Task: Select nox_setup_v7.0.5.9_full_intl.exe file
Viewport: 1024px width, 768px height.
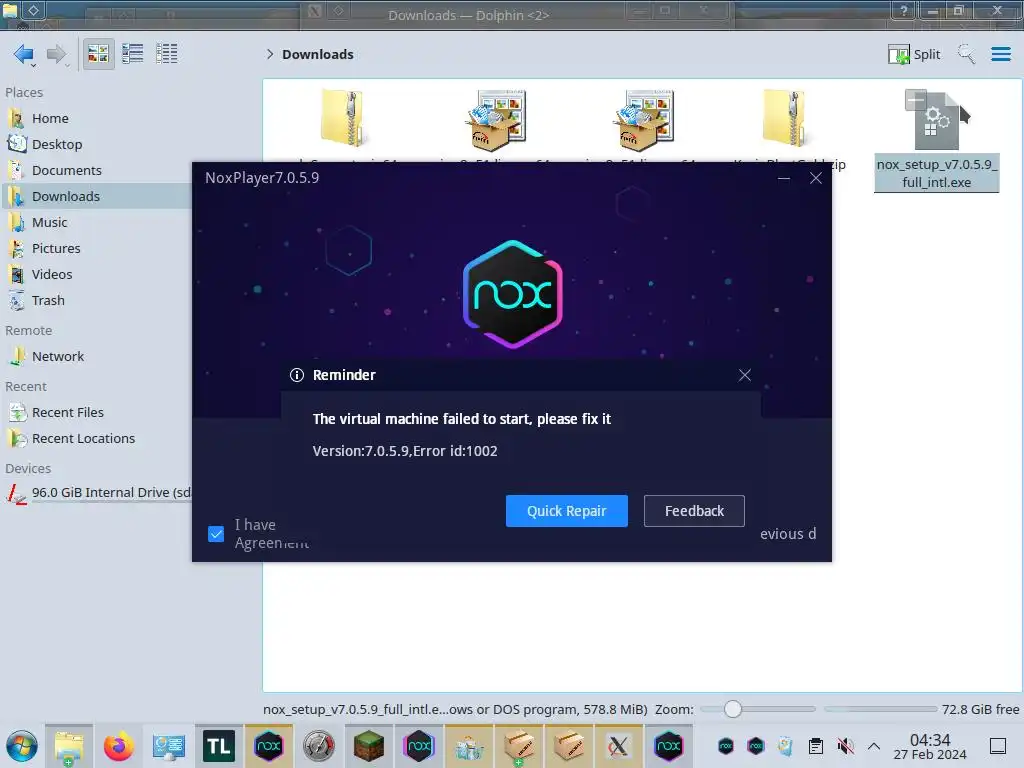Action: coord(936,140)
